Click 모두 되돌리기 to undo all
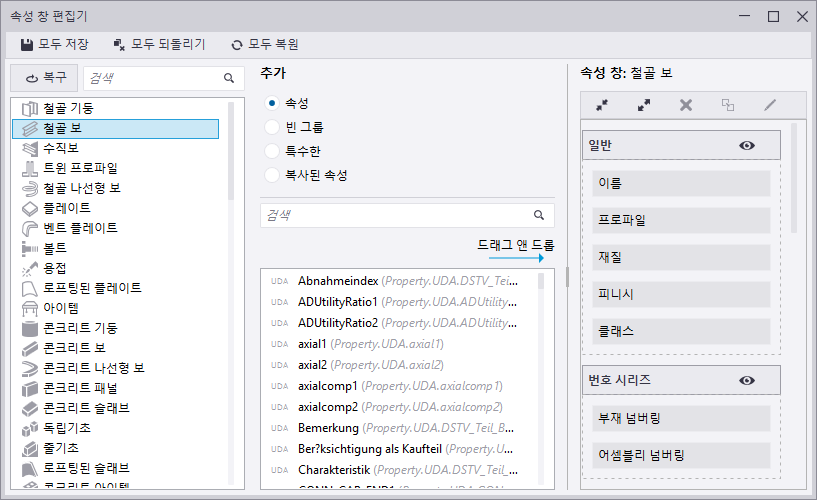Image resolution: width=817 pixels, height=500 pixels. click(x=159, y=44)
